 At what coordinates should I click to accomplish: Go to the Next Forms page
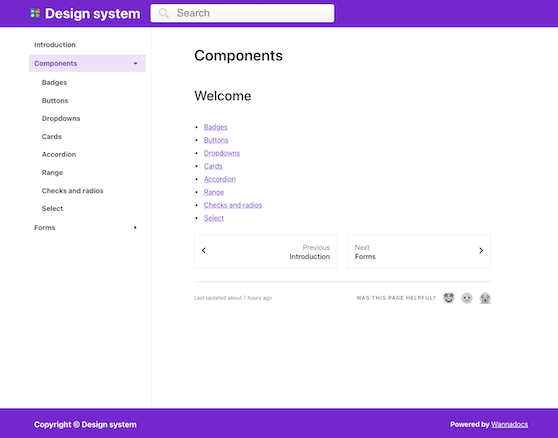point(419,251)
